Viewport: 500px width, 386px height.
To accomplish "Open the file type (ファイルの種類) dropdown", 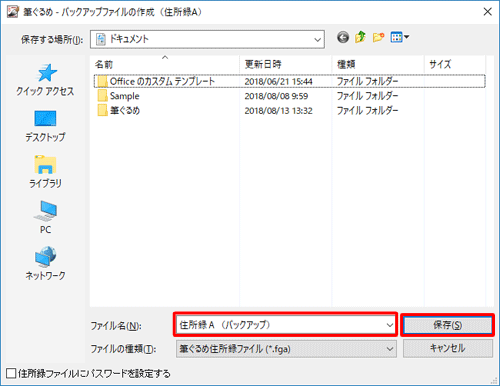I will tap(286, 349).
